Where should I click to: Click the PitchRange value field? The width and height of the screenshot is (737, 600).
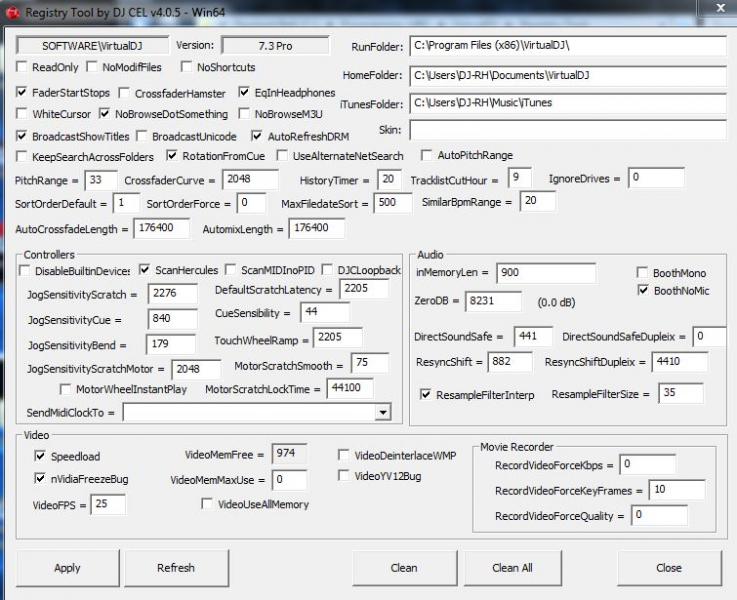[x=101, y=180]
